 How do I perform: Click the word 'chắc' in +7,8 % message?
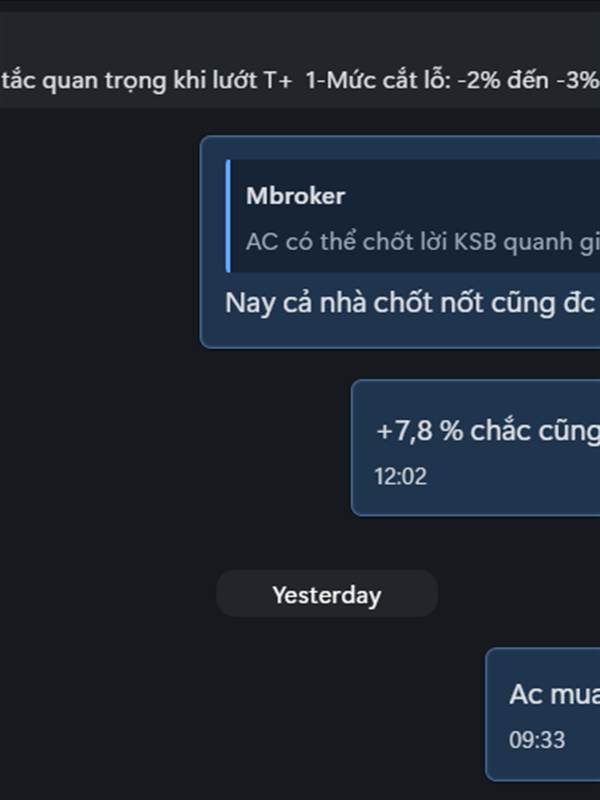tap(501, 431)
